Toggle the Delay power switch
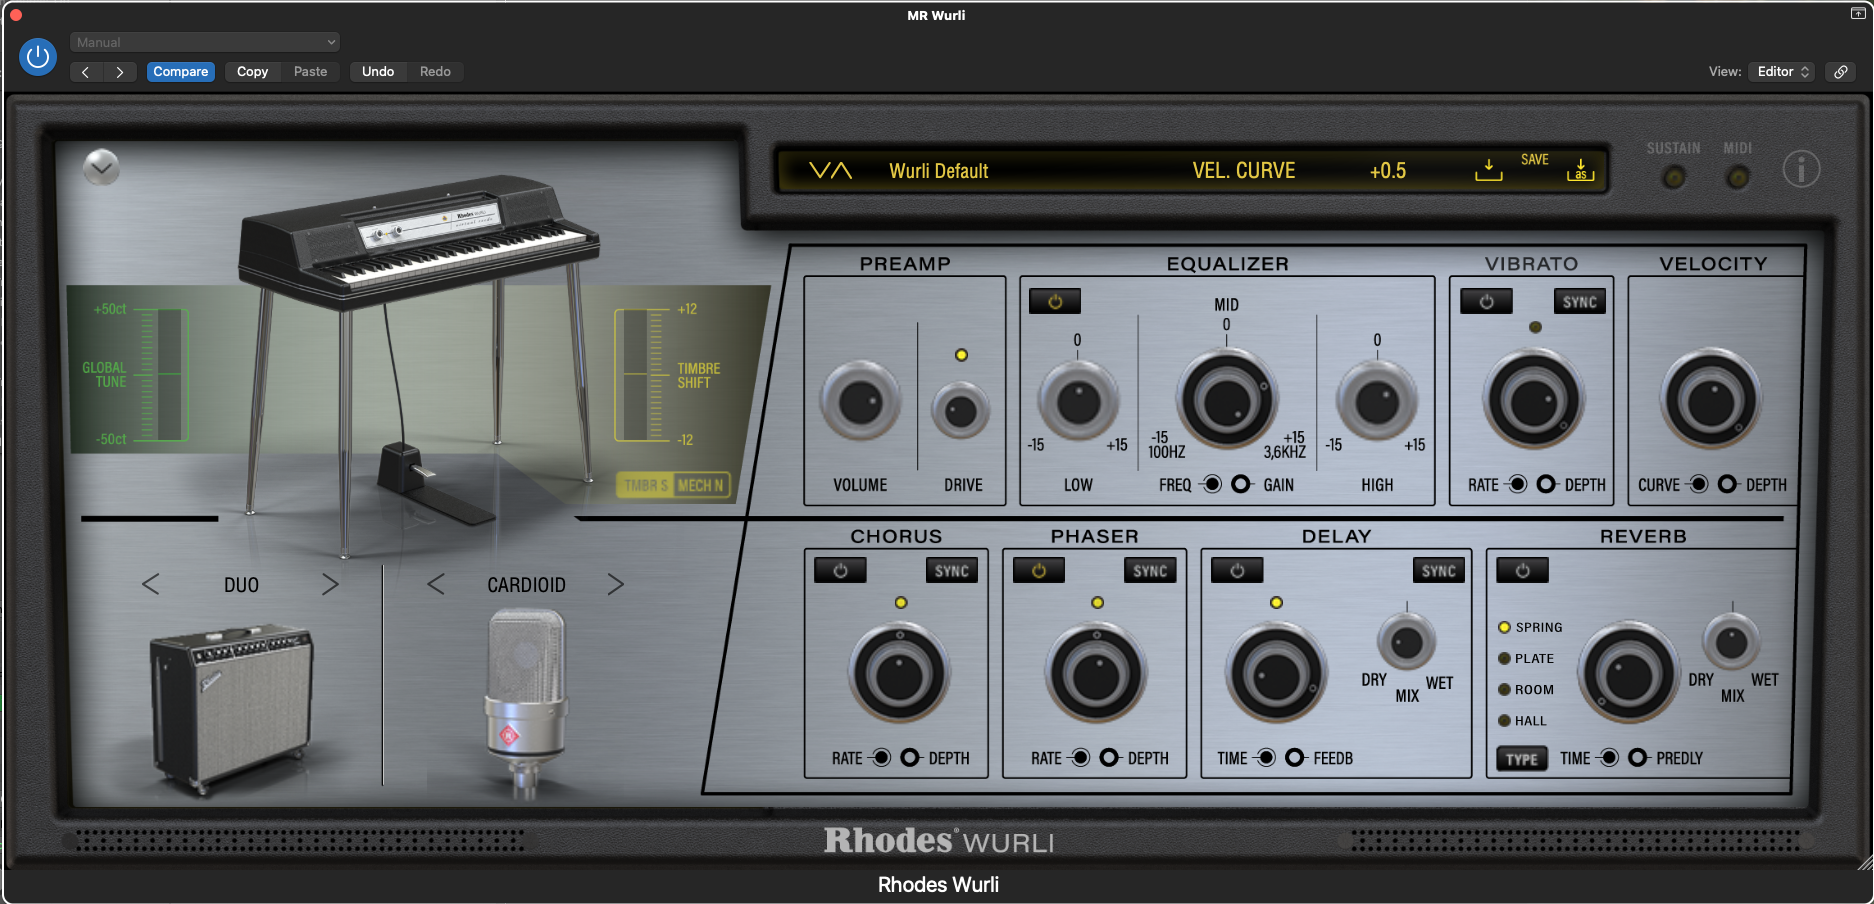Viewport: 1874px width, 904px height. click(1237, 570)
